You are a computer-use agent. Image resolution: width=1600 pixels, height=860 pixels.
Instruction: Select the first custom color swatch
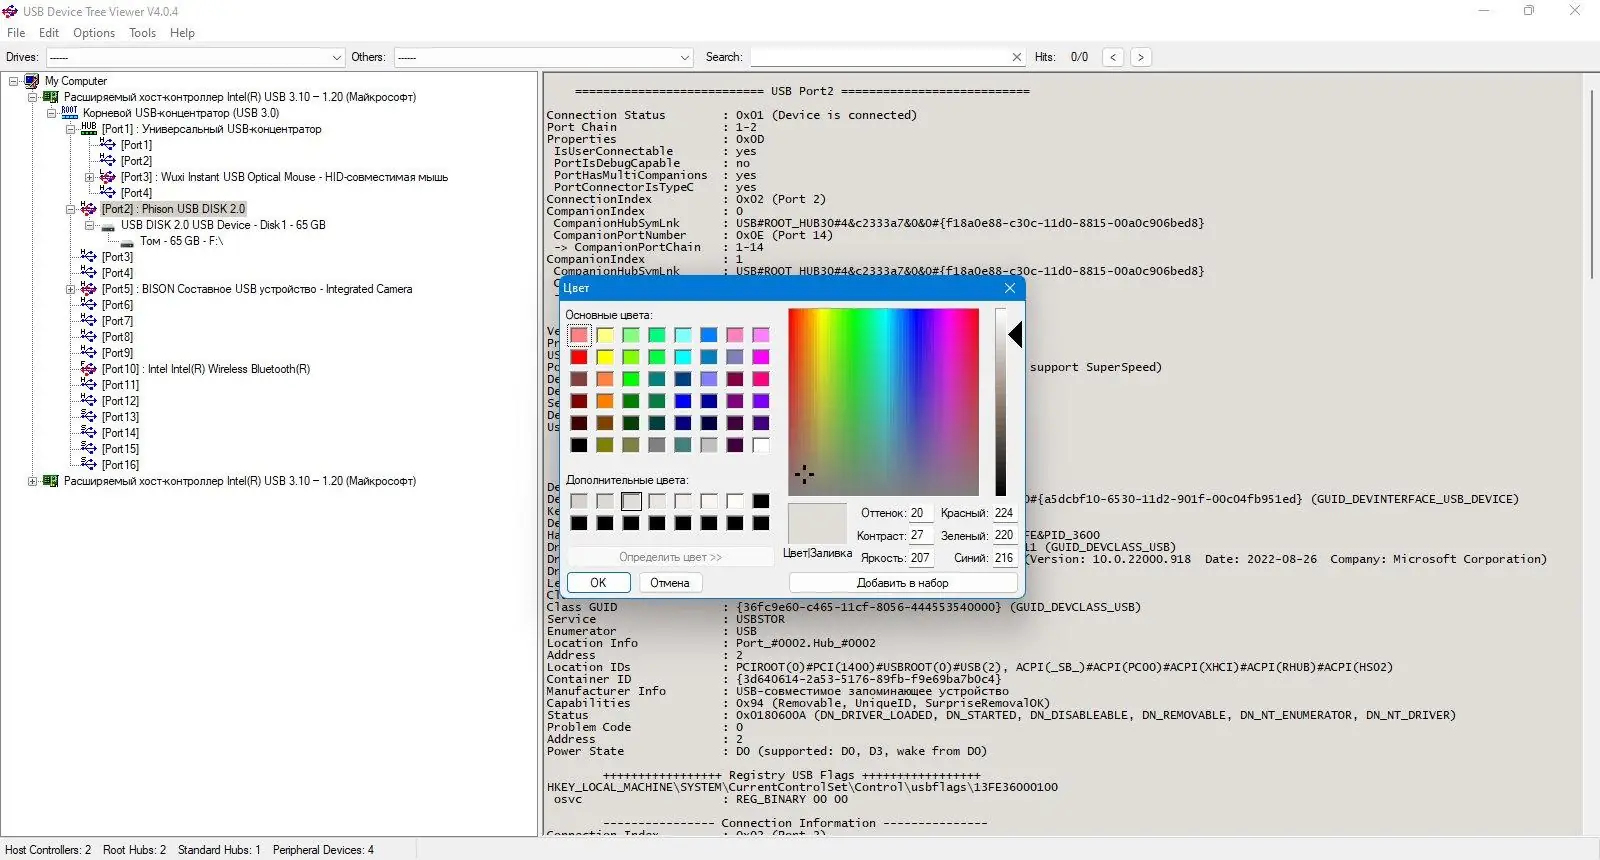click(579, 501)
